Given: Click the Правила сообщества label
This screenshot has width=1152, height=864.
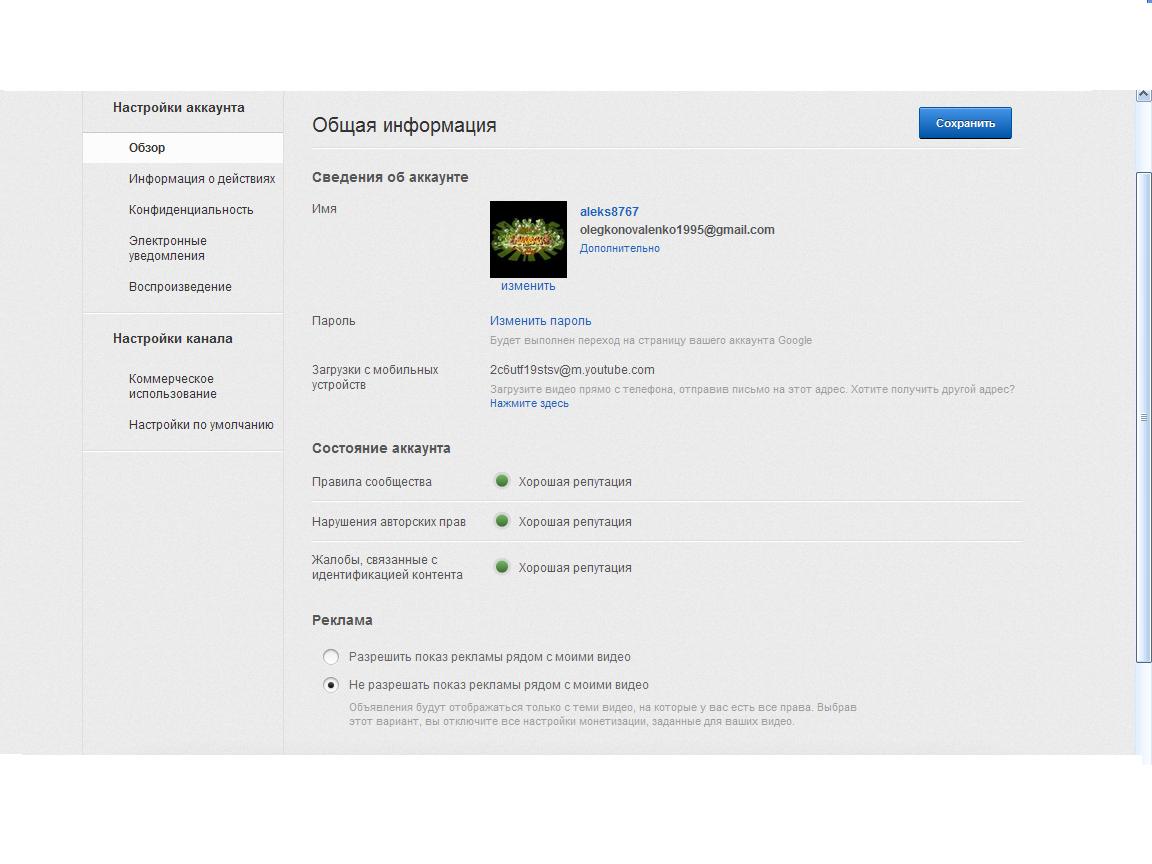Looking at the screenshot, I should coord(372,482).
